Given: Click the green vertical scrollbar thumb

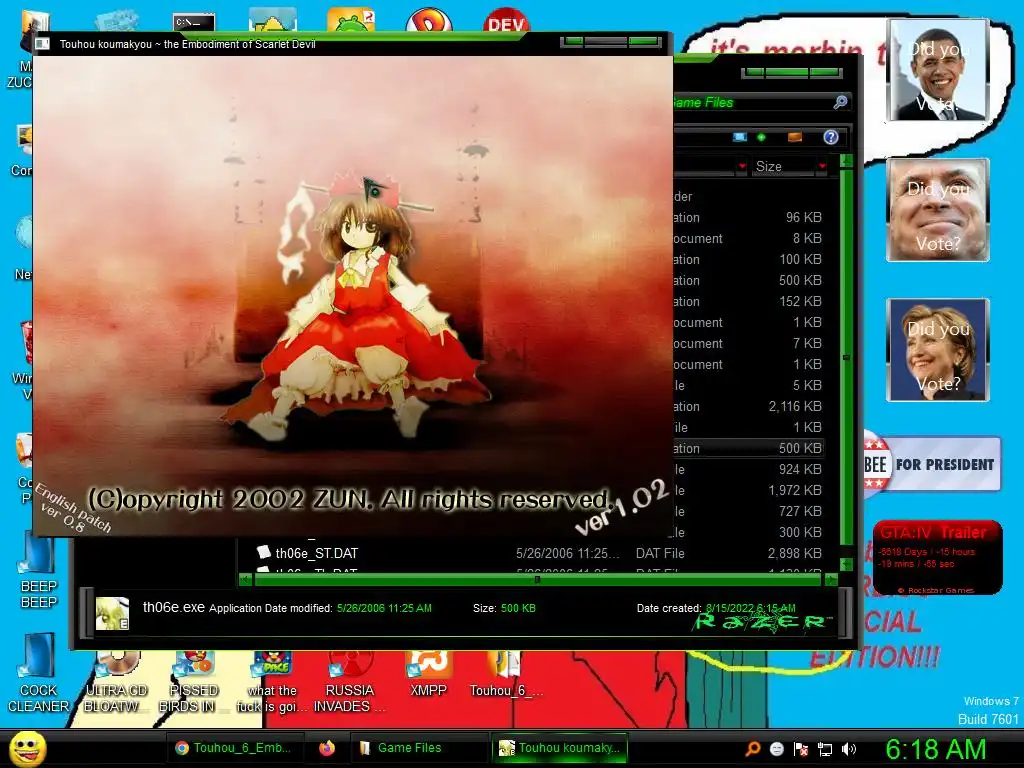Looking at the screenshot, I should 846,357.
